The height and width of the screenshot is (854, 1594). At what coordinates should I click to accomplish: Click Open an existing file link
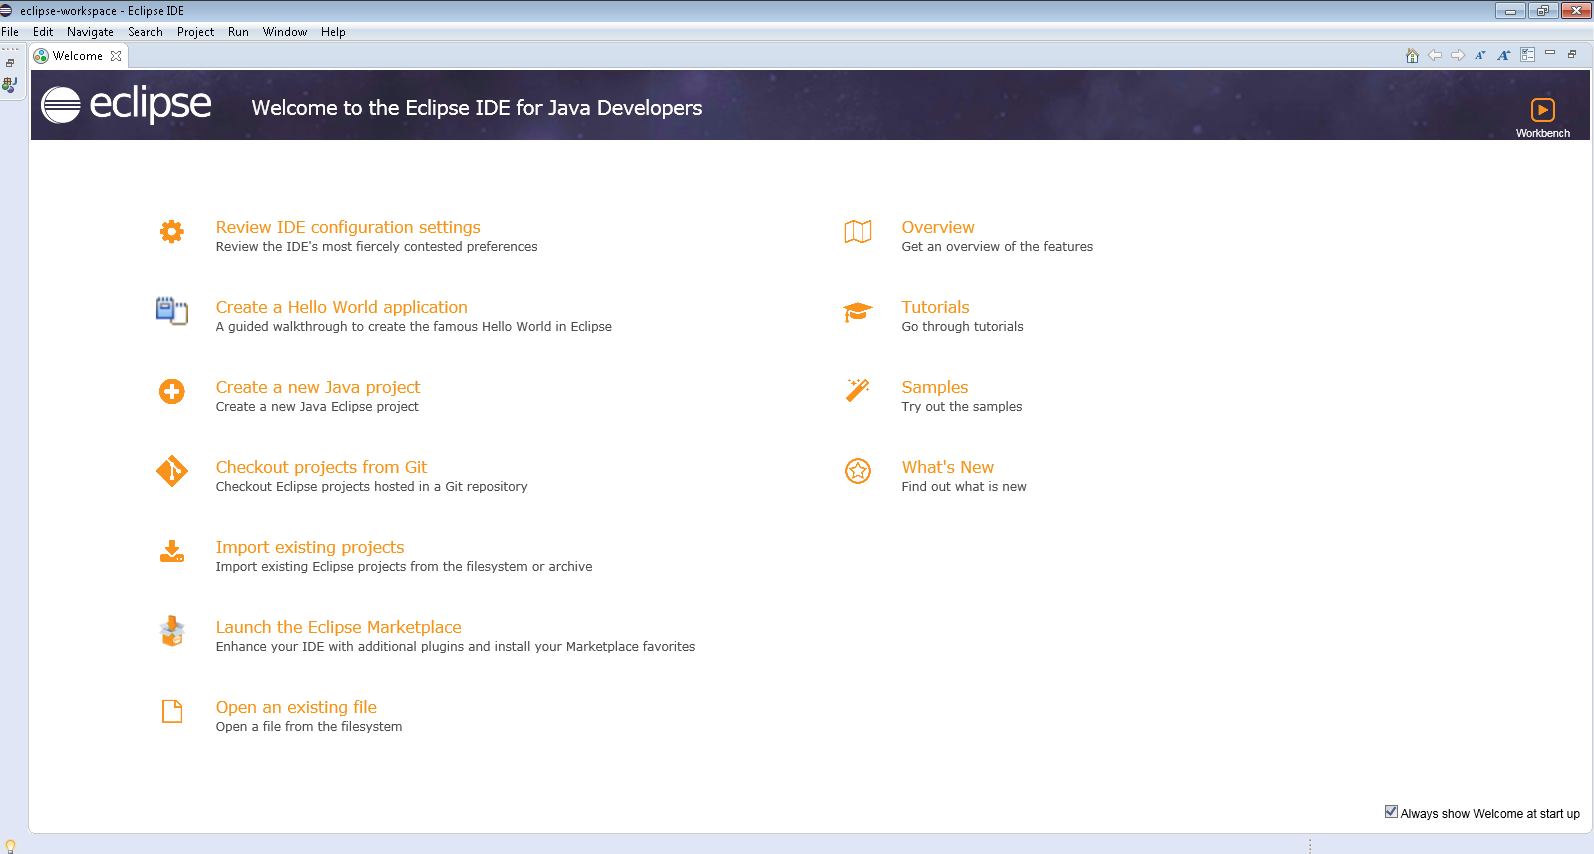pos(296,707)
